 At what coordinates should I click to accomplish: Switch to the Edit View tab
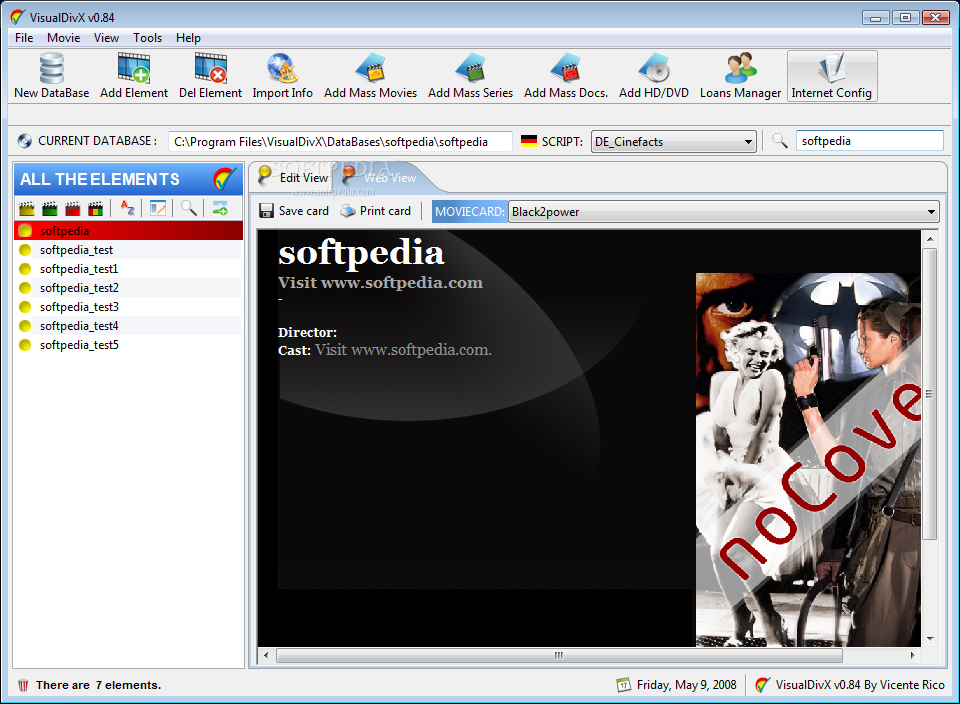(293, 178)
